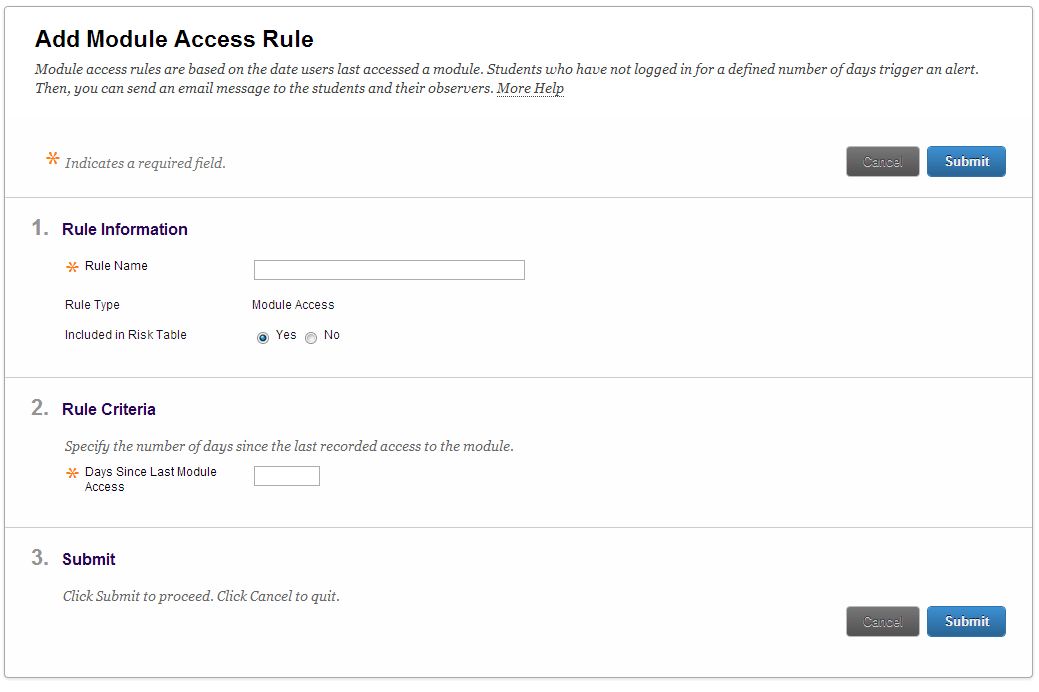Focus the Rule Name text field
The width and height of the screenshot is (1039, 692).
389,270
